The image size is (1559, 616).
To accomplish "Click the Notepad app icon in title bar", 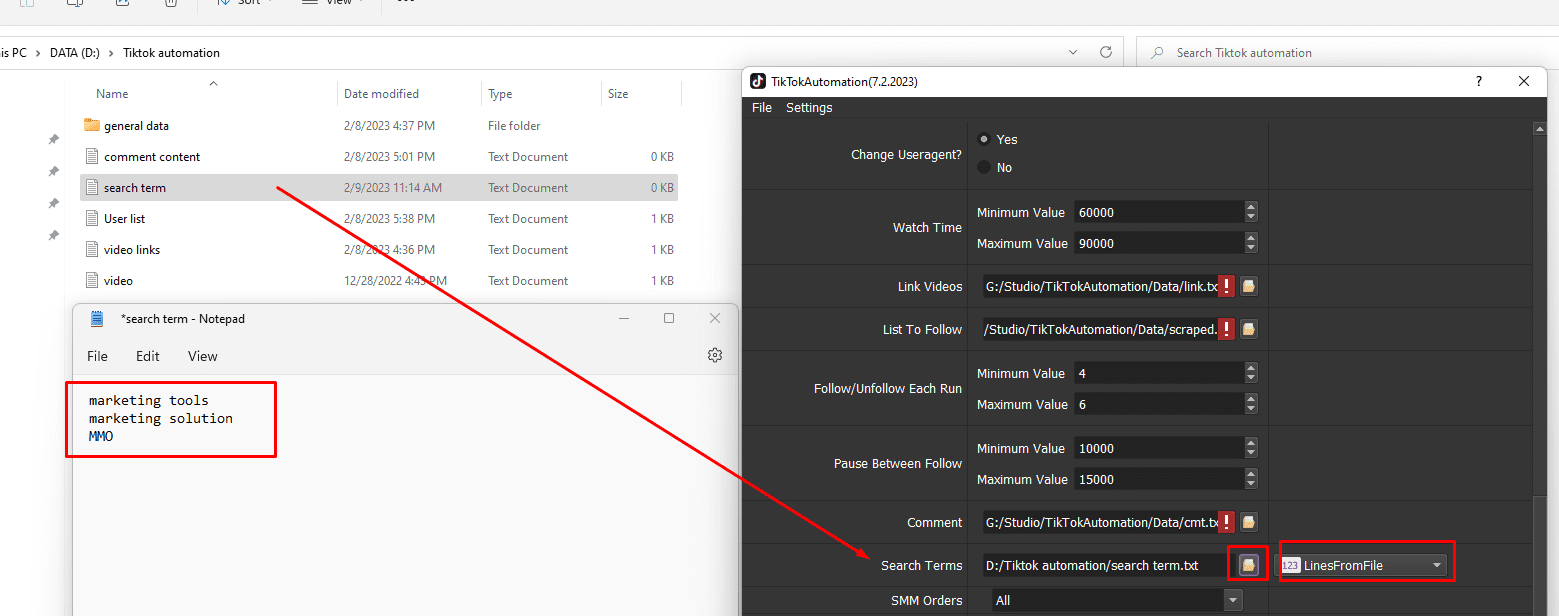I will (97, 319).
